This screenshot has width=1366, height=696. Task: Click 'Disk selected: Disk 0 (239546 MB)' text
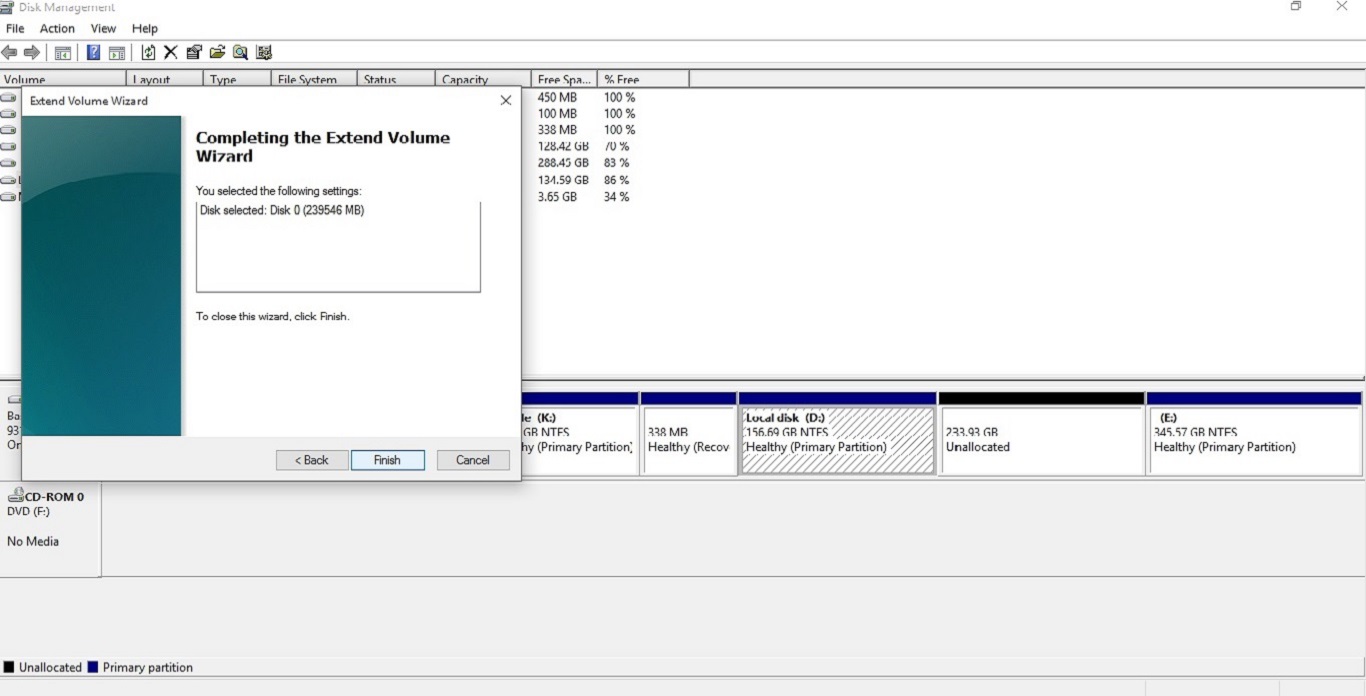[x=282, y=211]
